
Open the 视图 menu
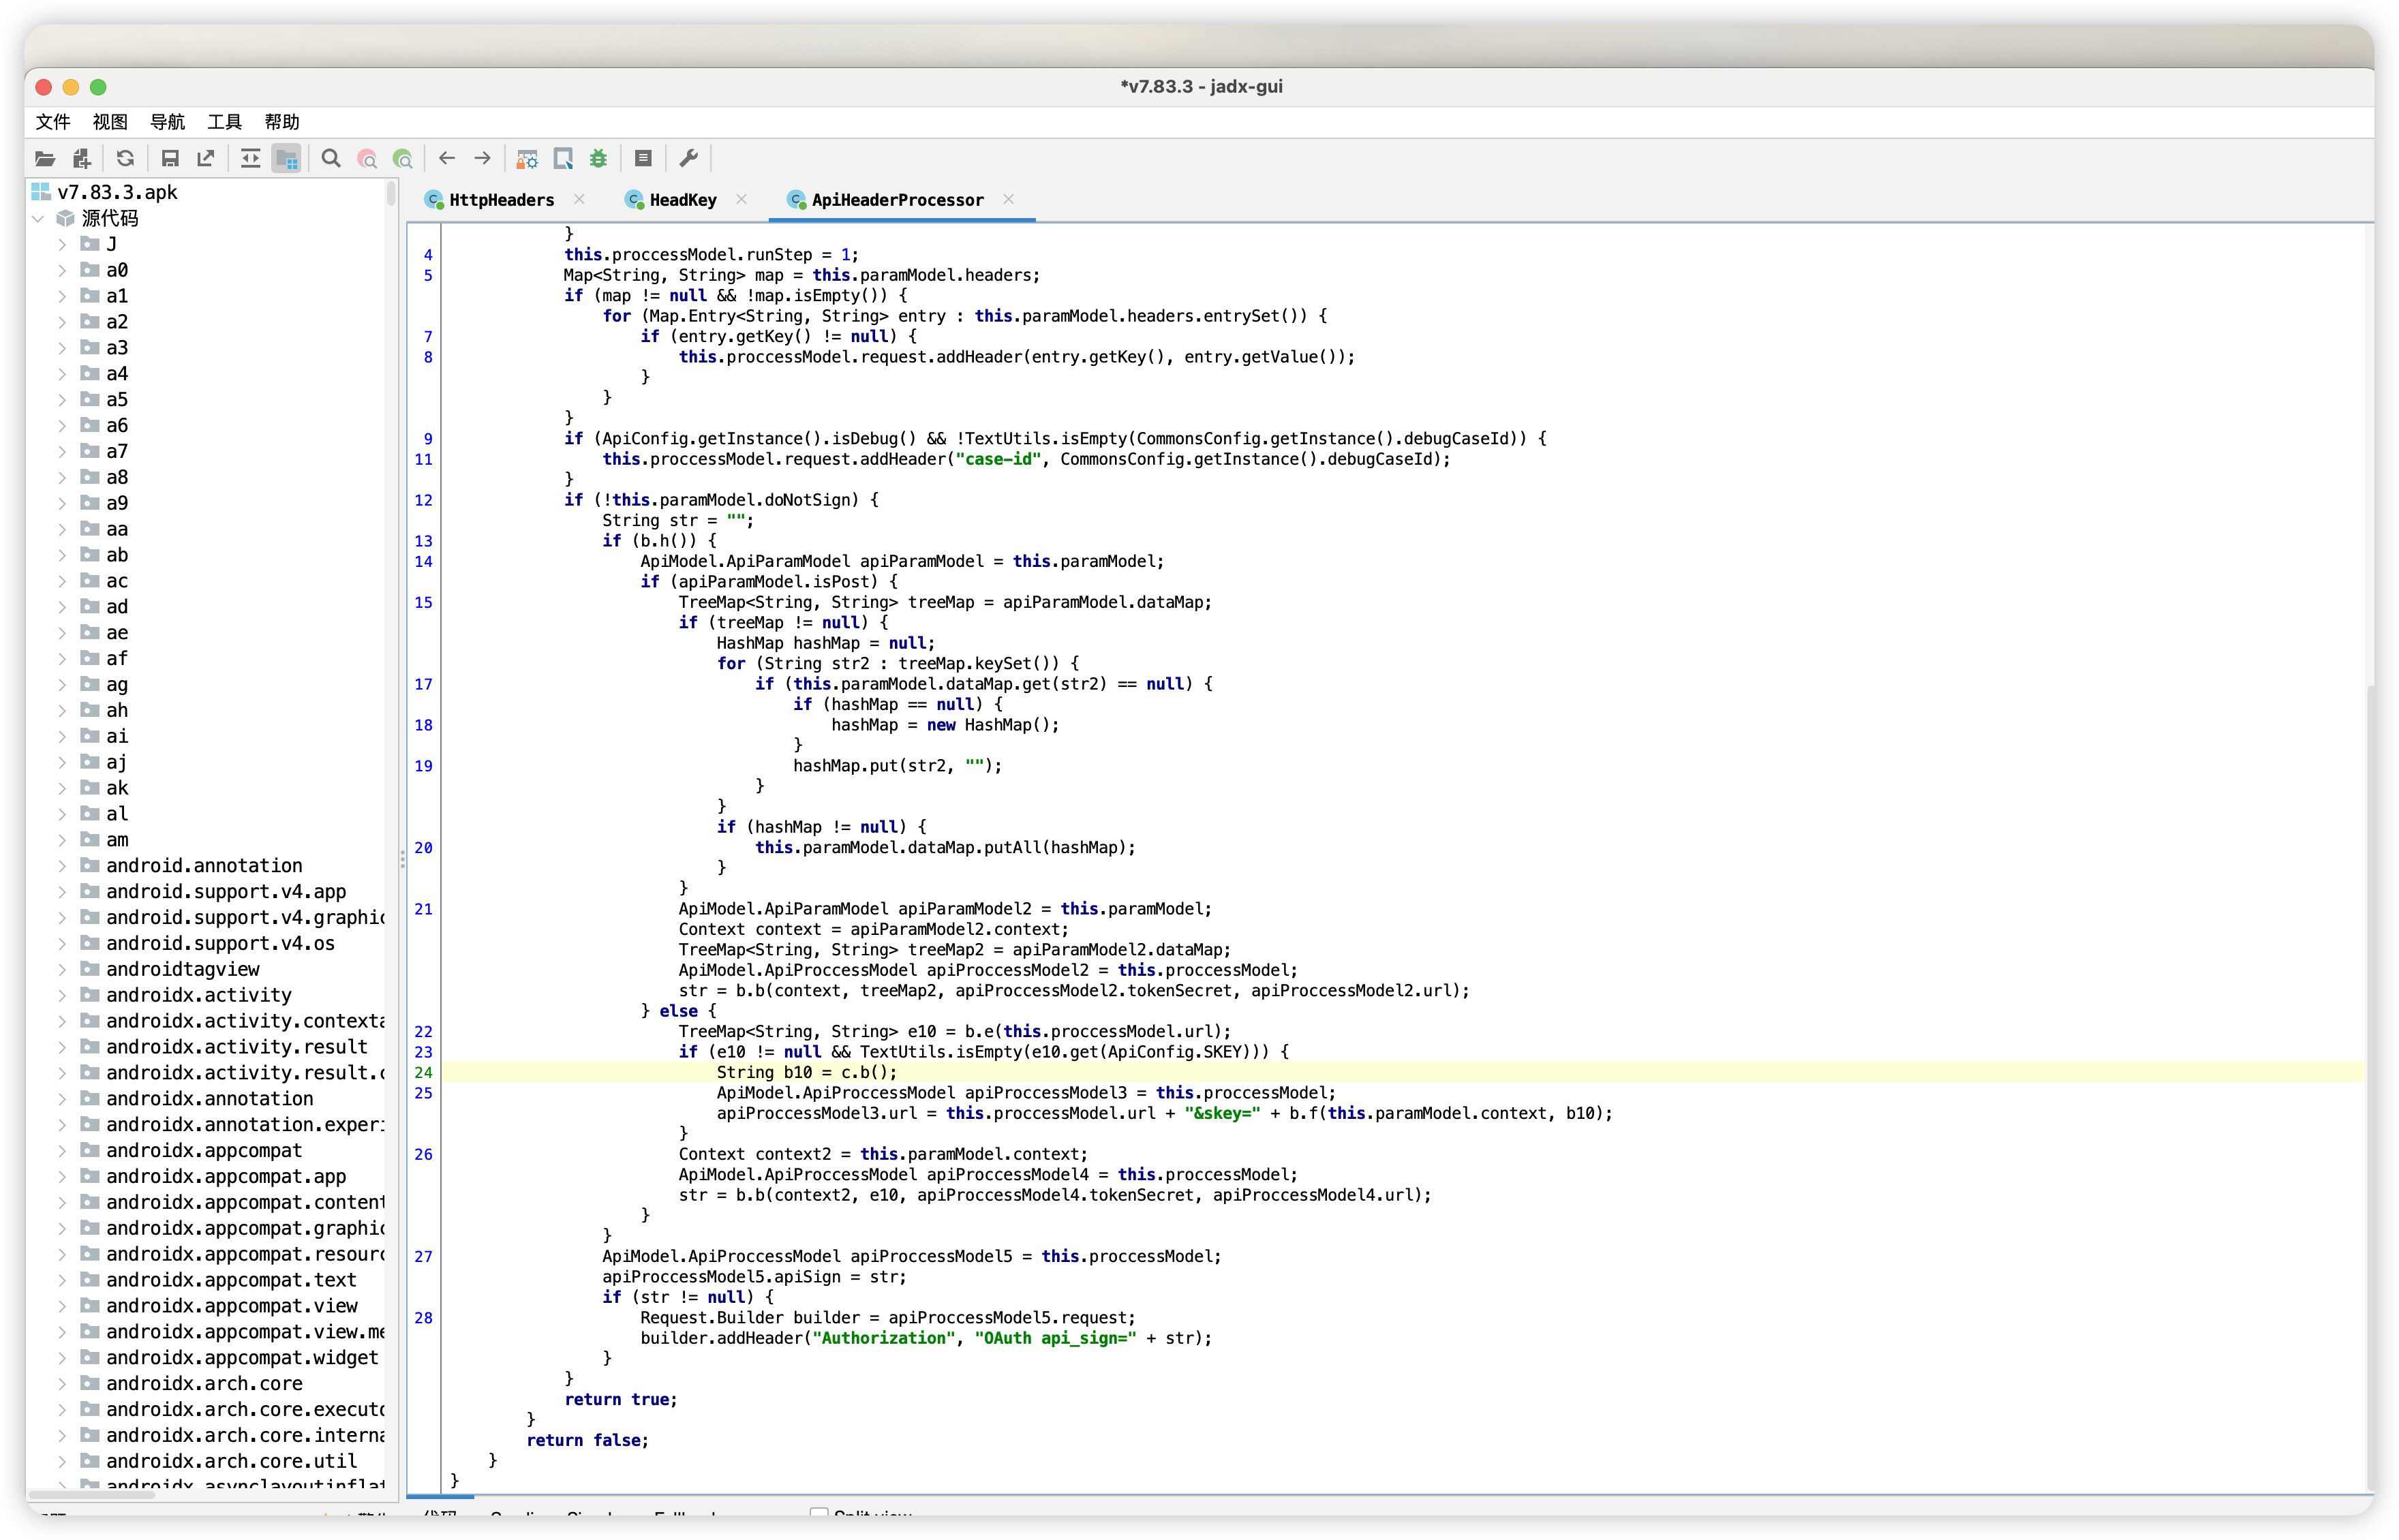pos(110,122)
